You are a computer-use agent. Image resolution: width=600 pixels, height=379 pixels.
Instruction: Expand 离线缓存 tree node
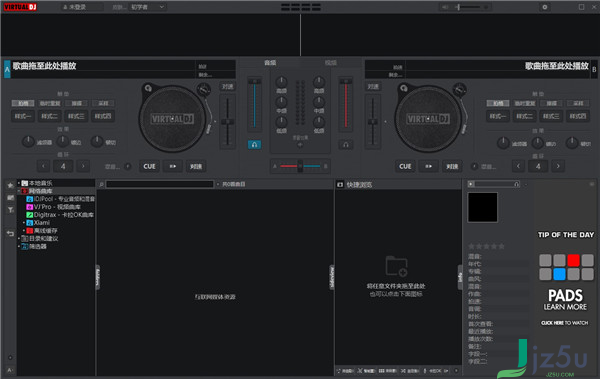(x=24, y=230)
